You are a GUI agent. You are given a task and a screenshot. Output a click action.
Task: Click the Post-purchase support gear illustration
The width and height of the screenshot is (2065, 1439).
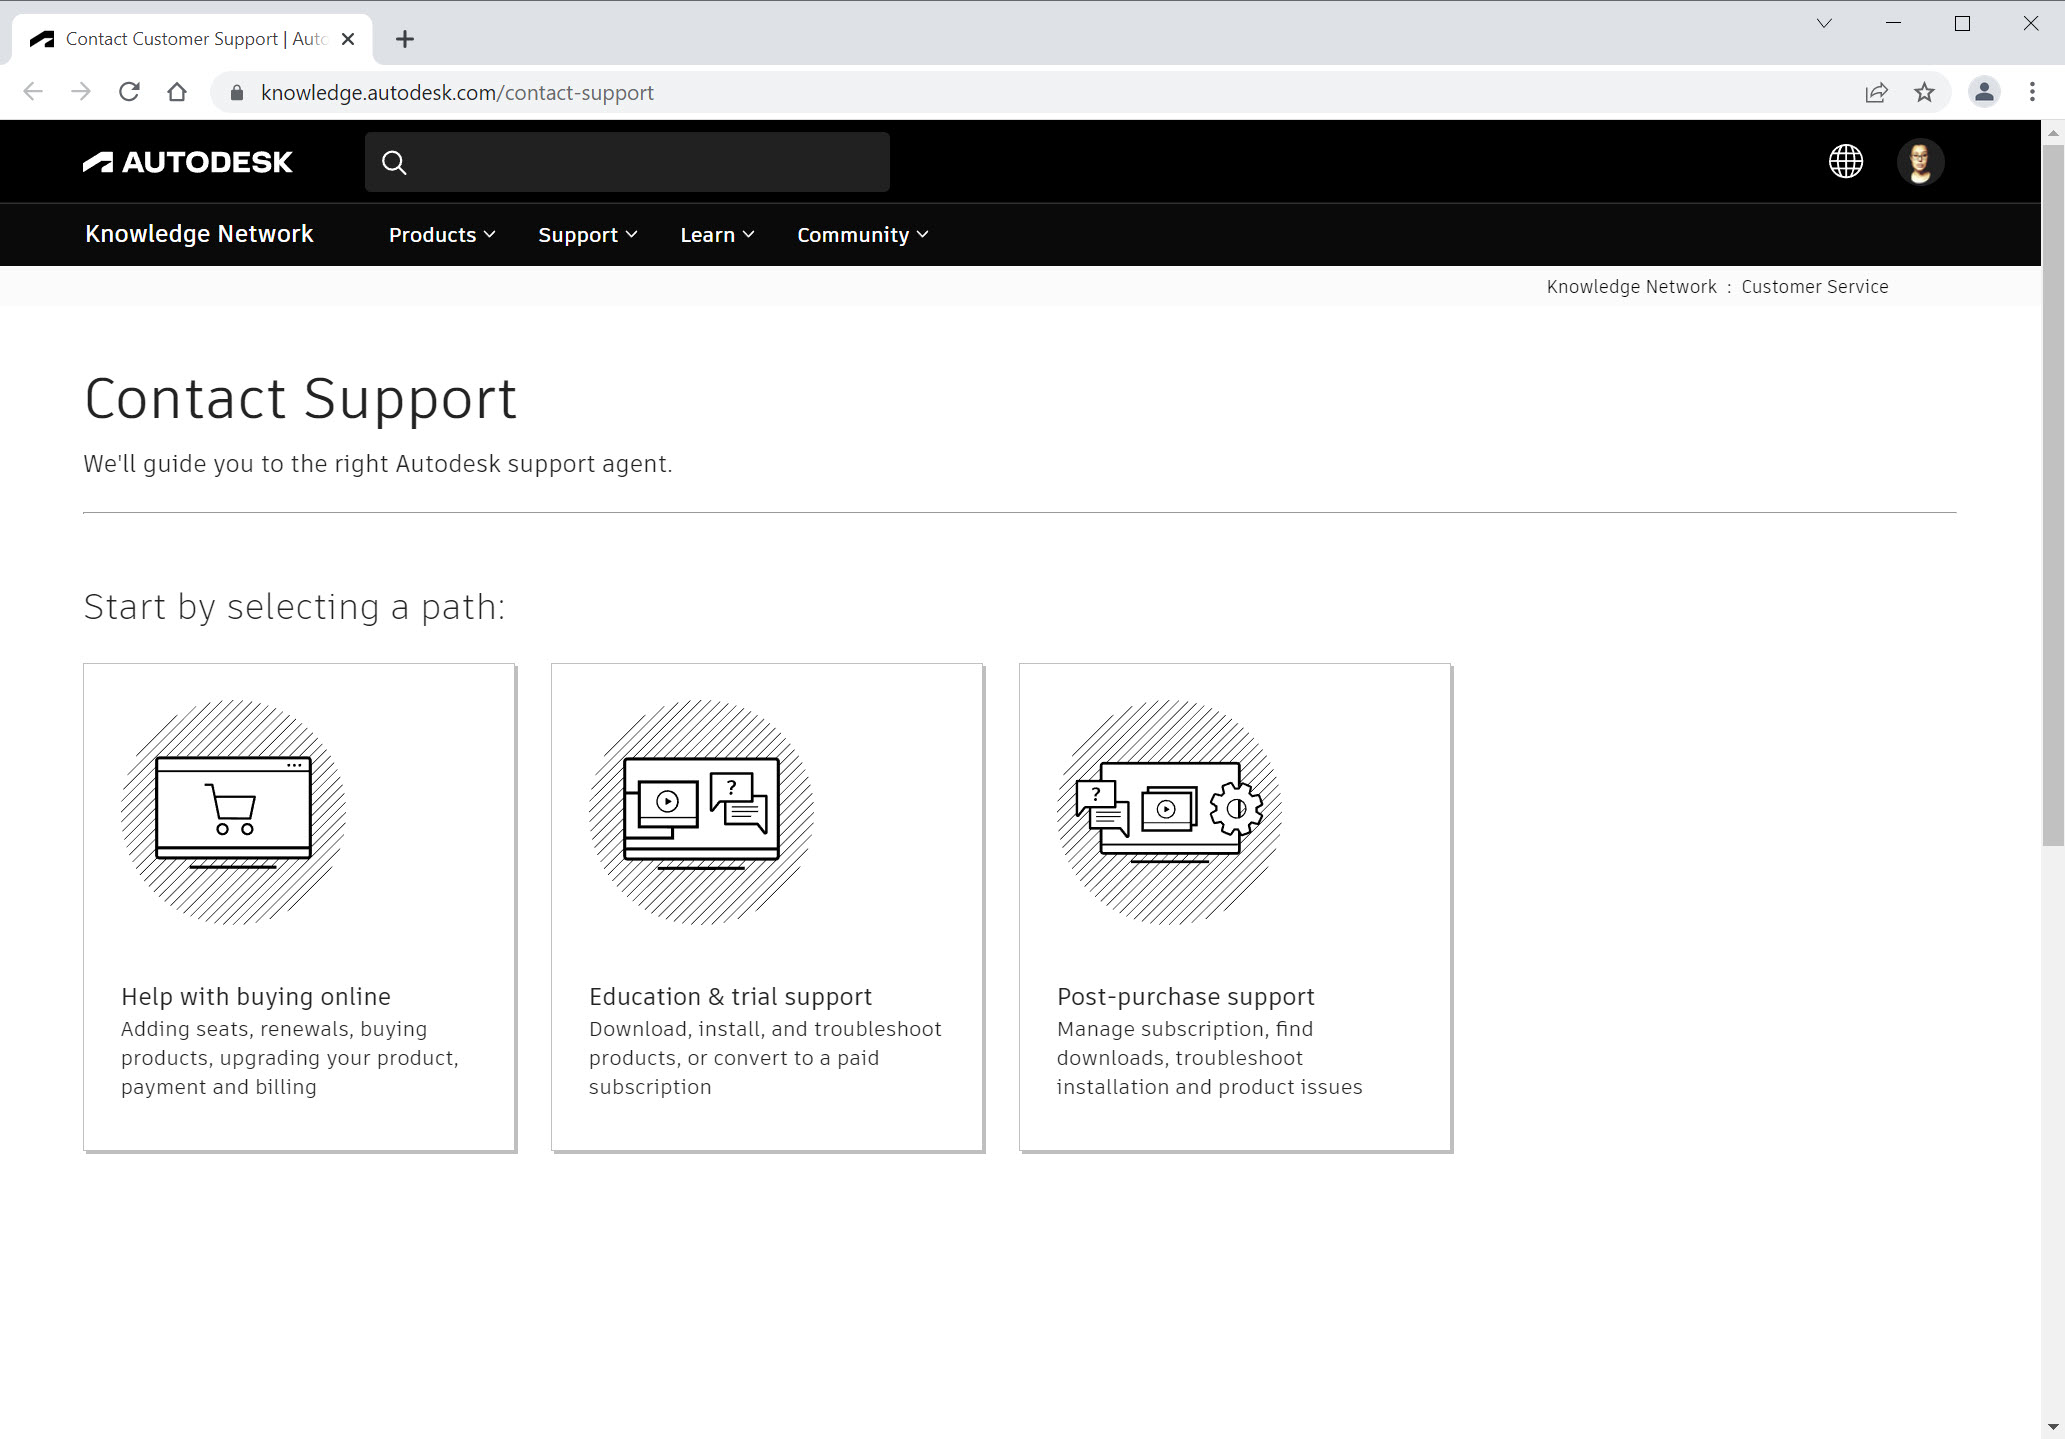tap(1169, 812)
